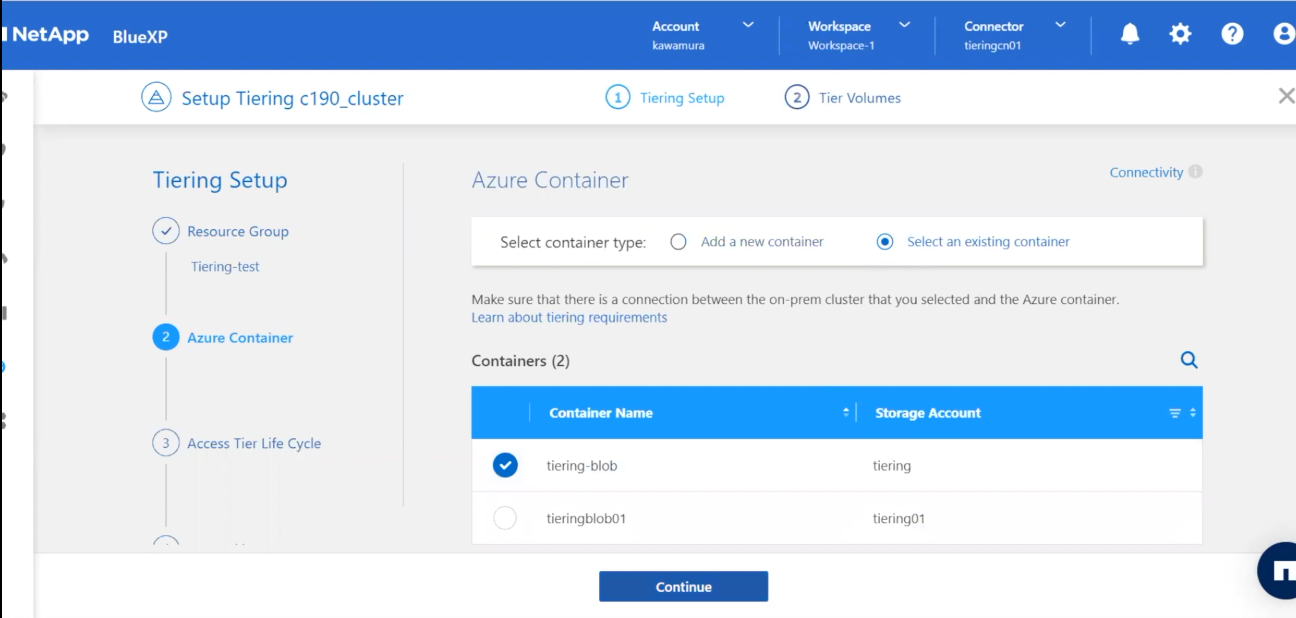Close the Setup Tiering wizard
Image resolution: width=1296 pixels, height=618 pixels.
click(x=1286, y=97)
